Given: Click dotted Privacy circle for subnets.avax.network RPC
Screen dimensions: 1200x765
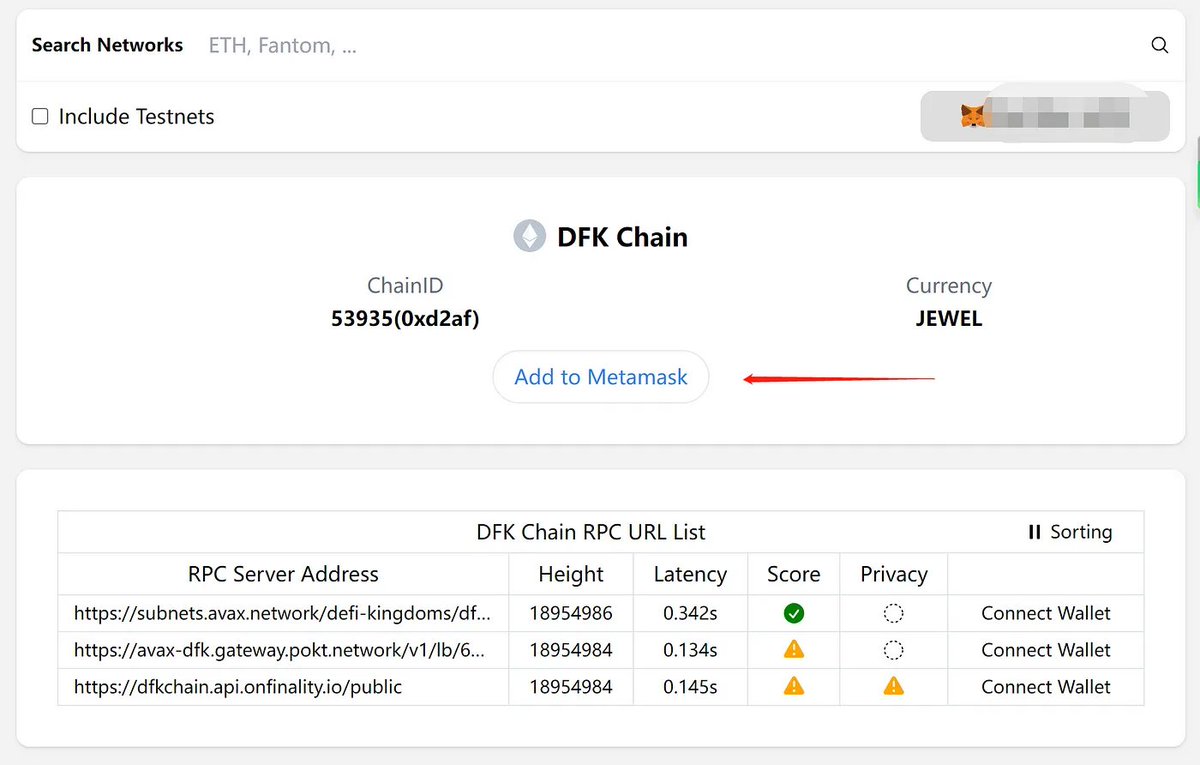Looking at the screenshot, I should tap(893, 613).
